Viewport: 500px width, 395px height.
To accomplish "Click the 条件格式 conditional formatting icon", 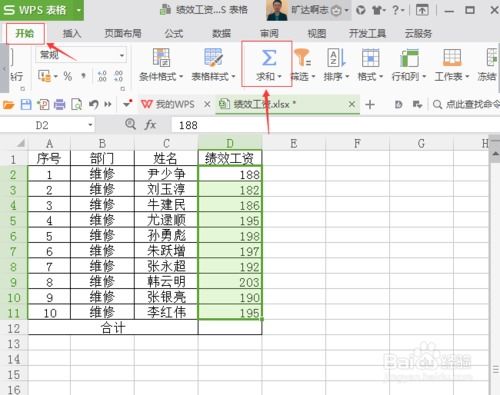I will click(x=161, y=57).
